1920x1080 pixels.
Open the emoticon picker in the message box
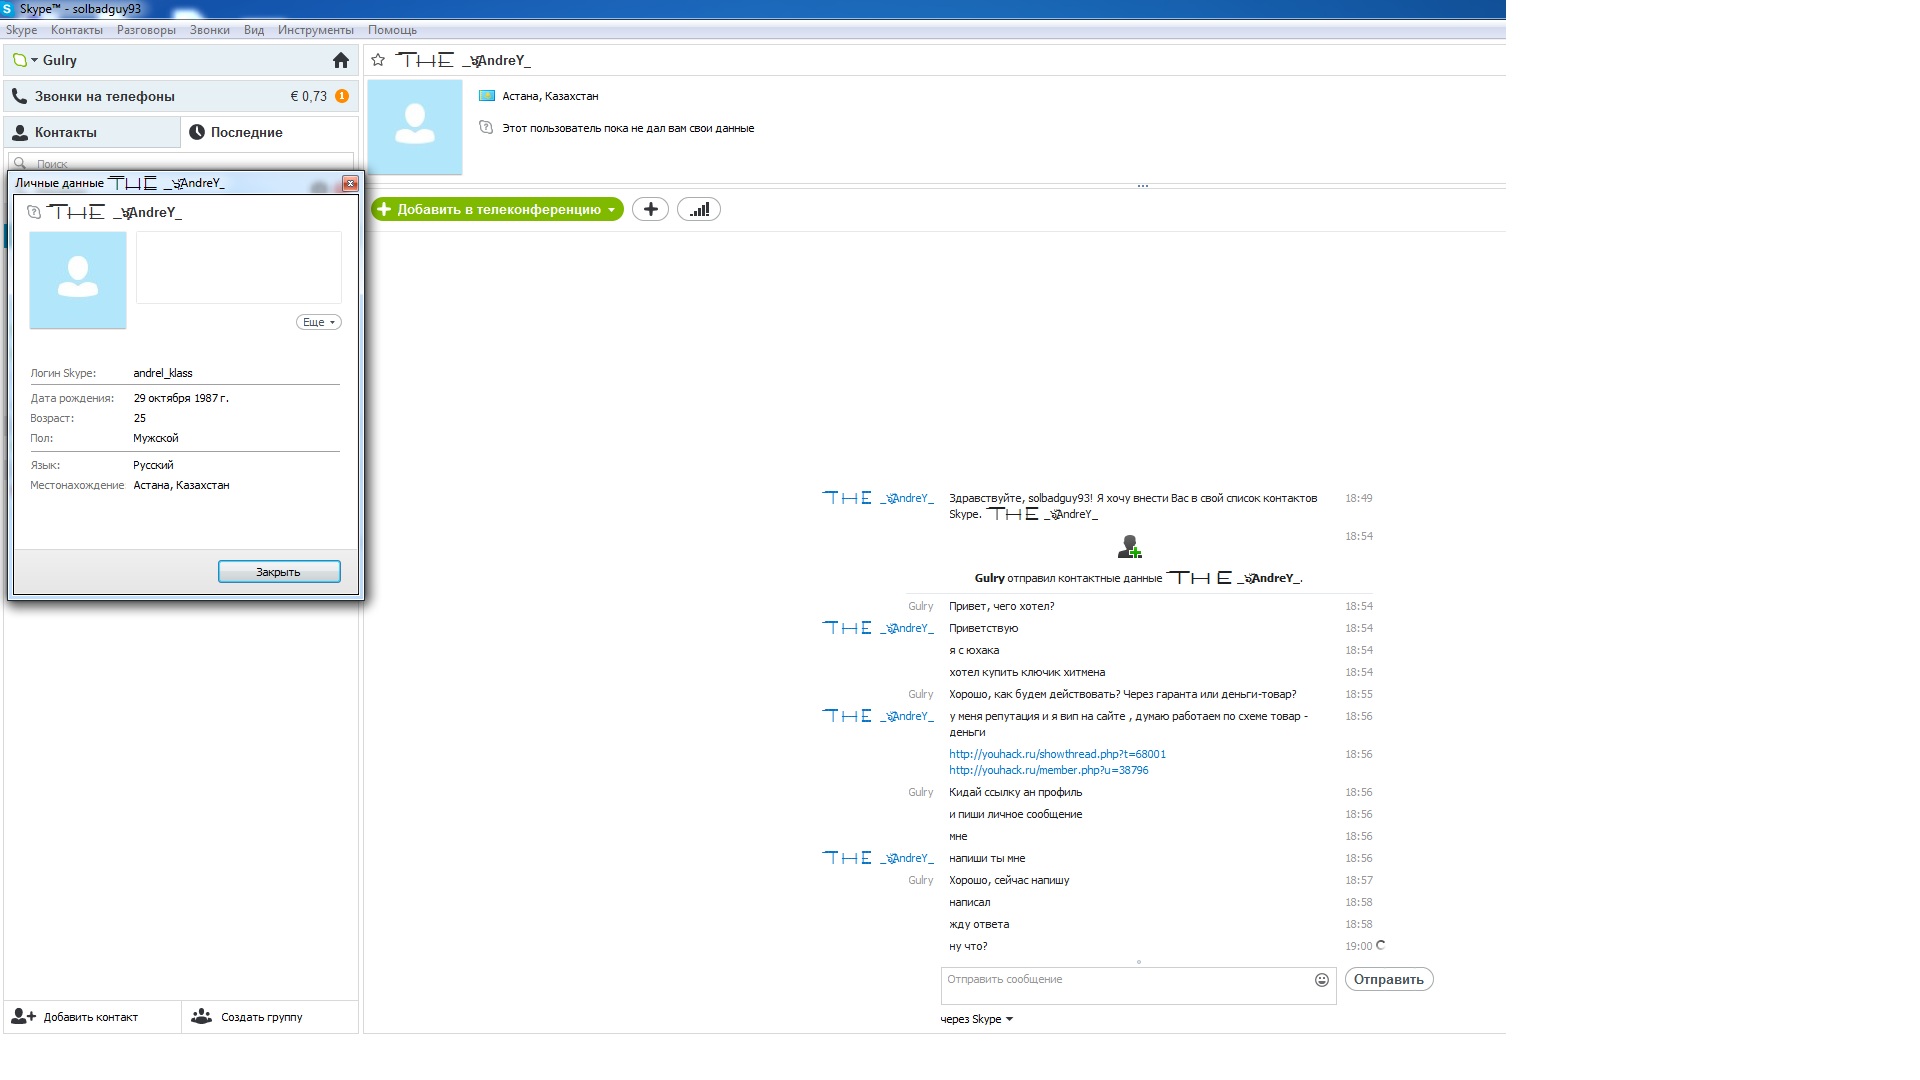pos(1322,980)
